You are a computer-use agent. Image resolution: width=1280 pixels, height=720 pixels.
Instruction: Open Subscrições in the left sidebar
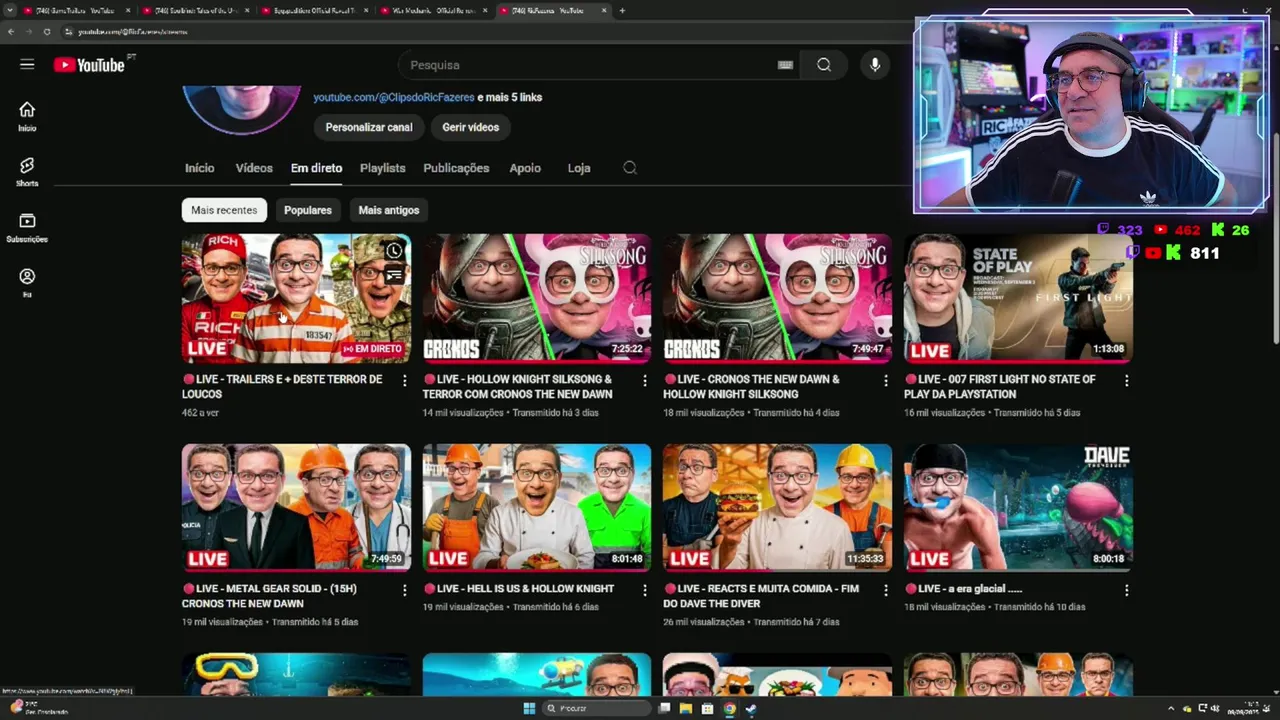(27, 227)
